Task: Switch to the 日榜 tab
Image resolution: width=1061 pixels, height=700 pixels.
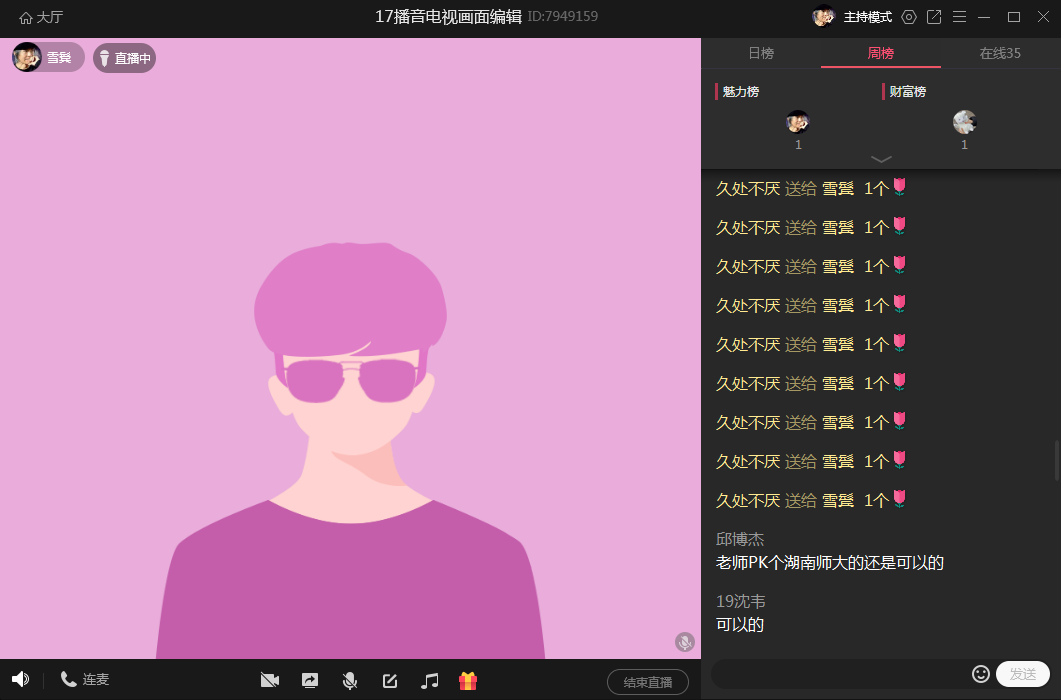Action: coord(761,53)
